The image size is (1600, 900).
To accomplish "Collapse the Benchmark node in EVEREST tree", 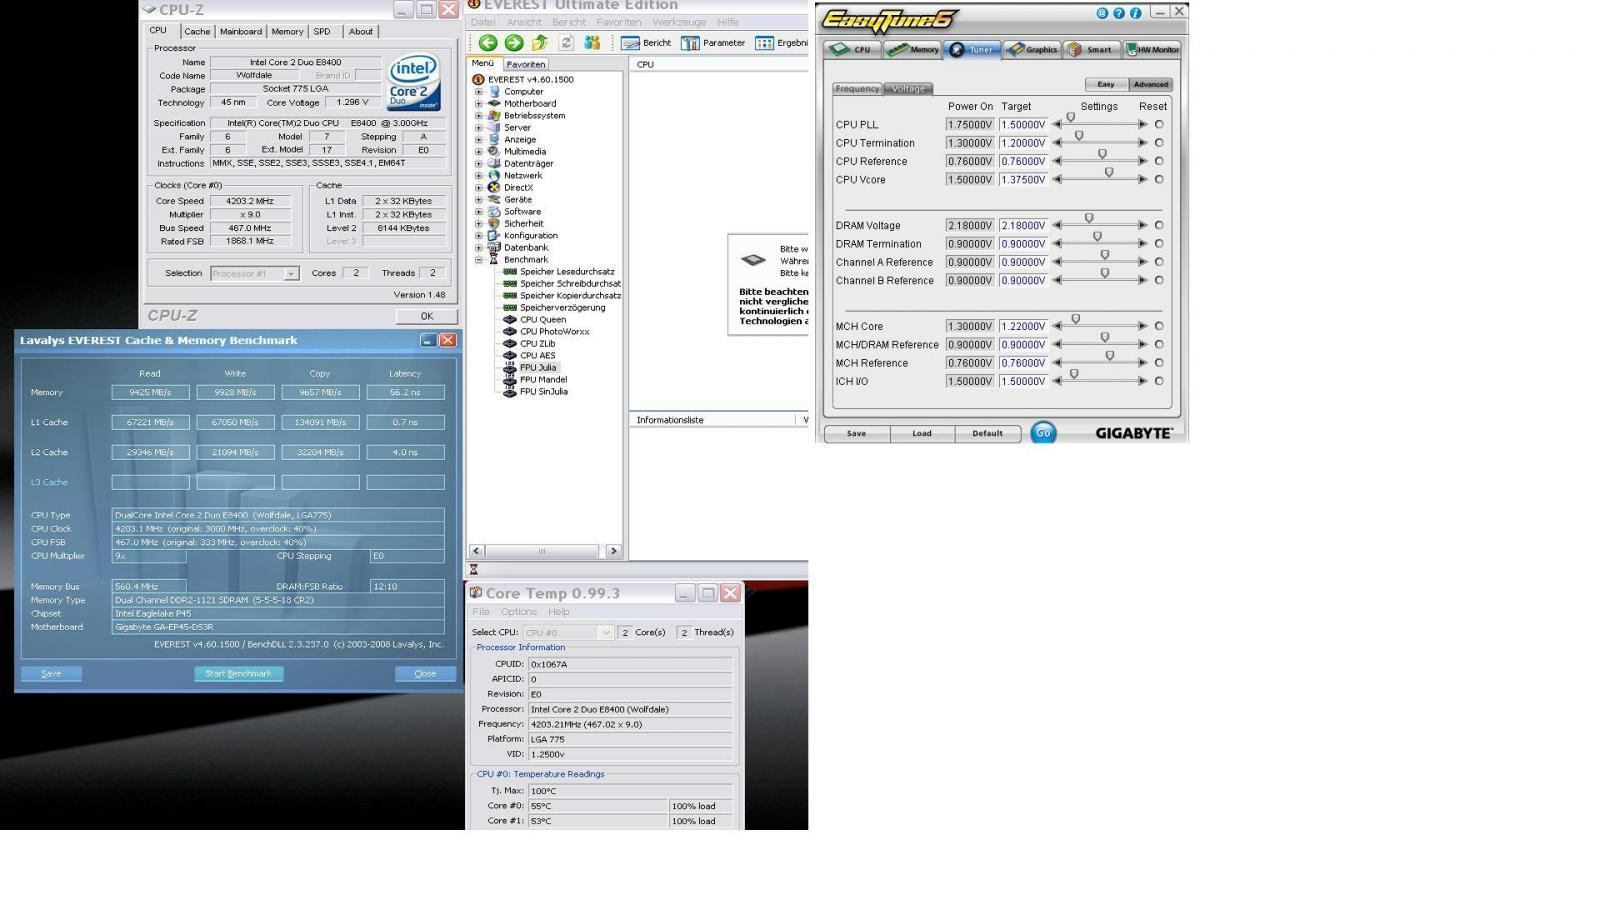I will tap(478, 259).
